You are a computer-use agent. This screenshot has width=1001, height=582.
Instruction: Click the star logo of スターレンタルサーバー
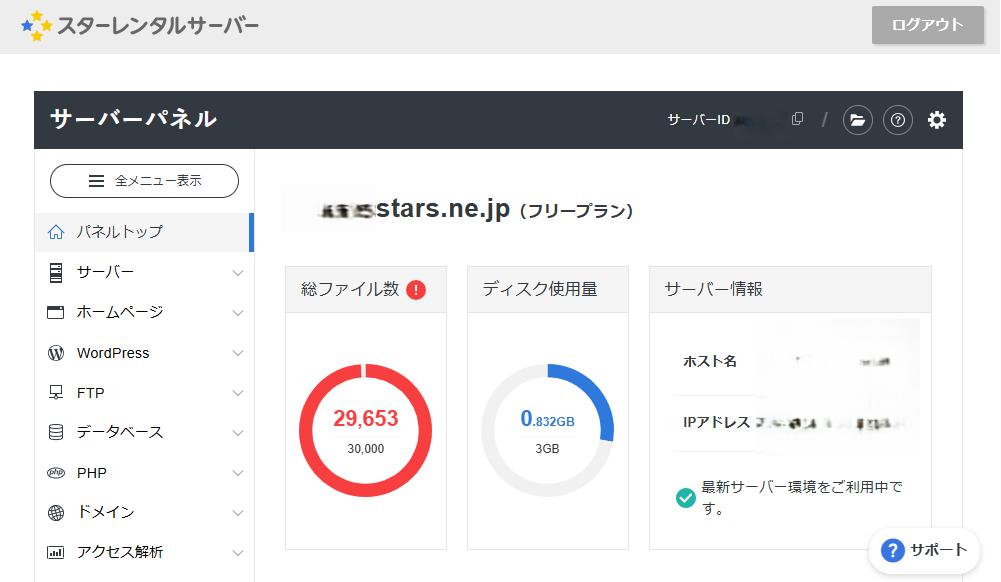(37, 26)
